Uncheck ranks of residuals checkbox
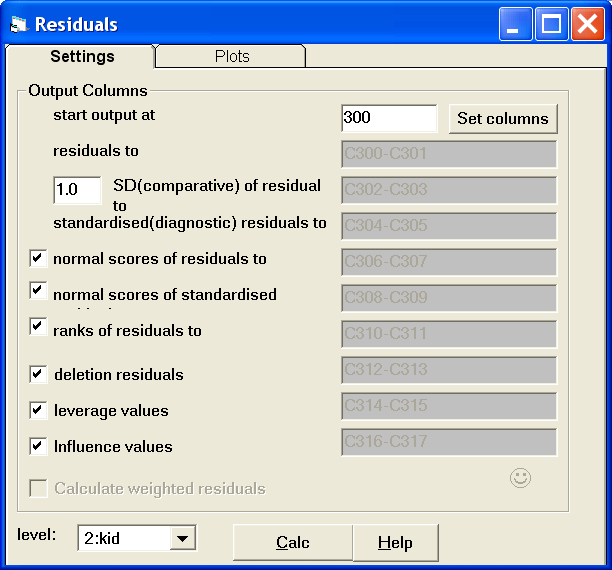 click(38, 326)
